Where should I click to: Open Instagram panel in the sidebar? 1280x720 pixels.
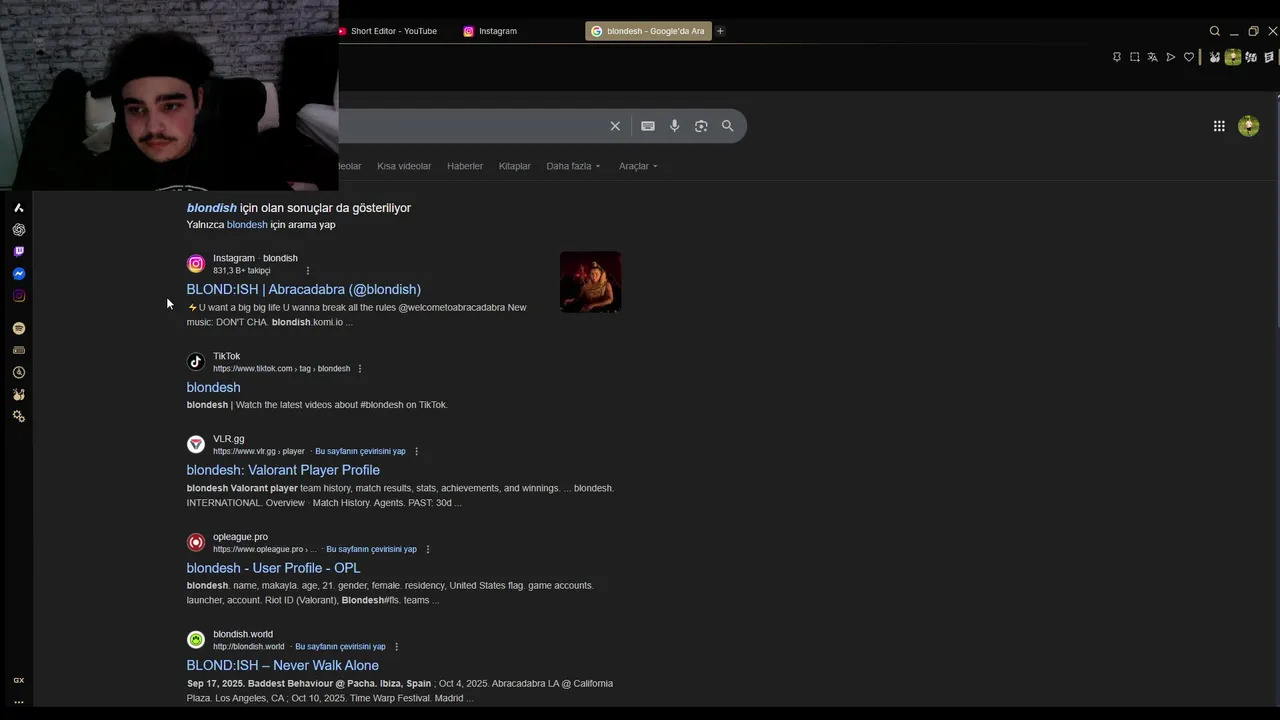pyautogui.click(x=18, y=296)
